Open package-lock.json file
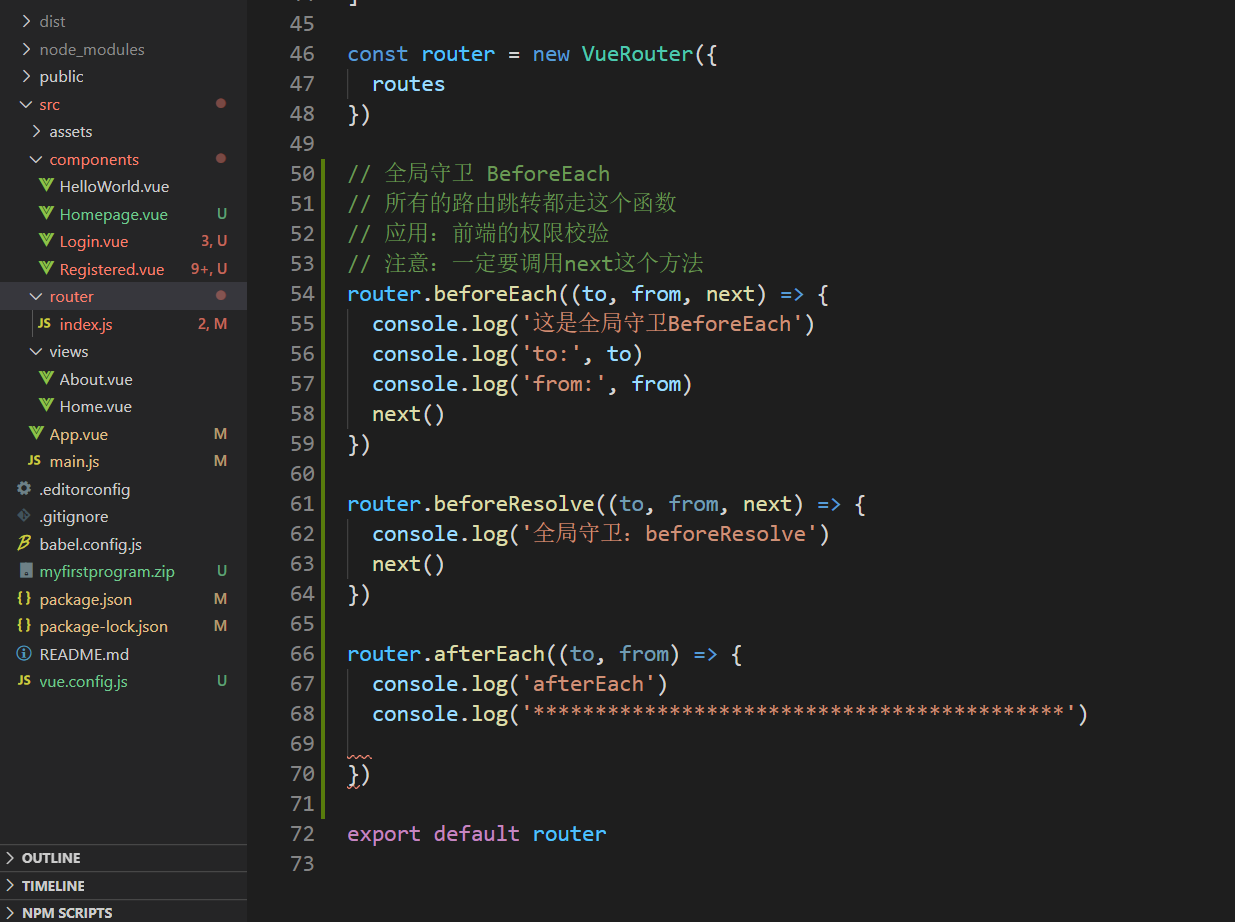 click(x=104, y=626)
